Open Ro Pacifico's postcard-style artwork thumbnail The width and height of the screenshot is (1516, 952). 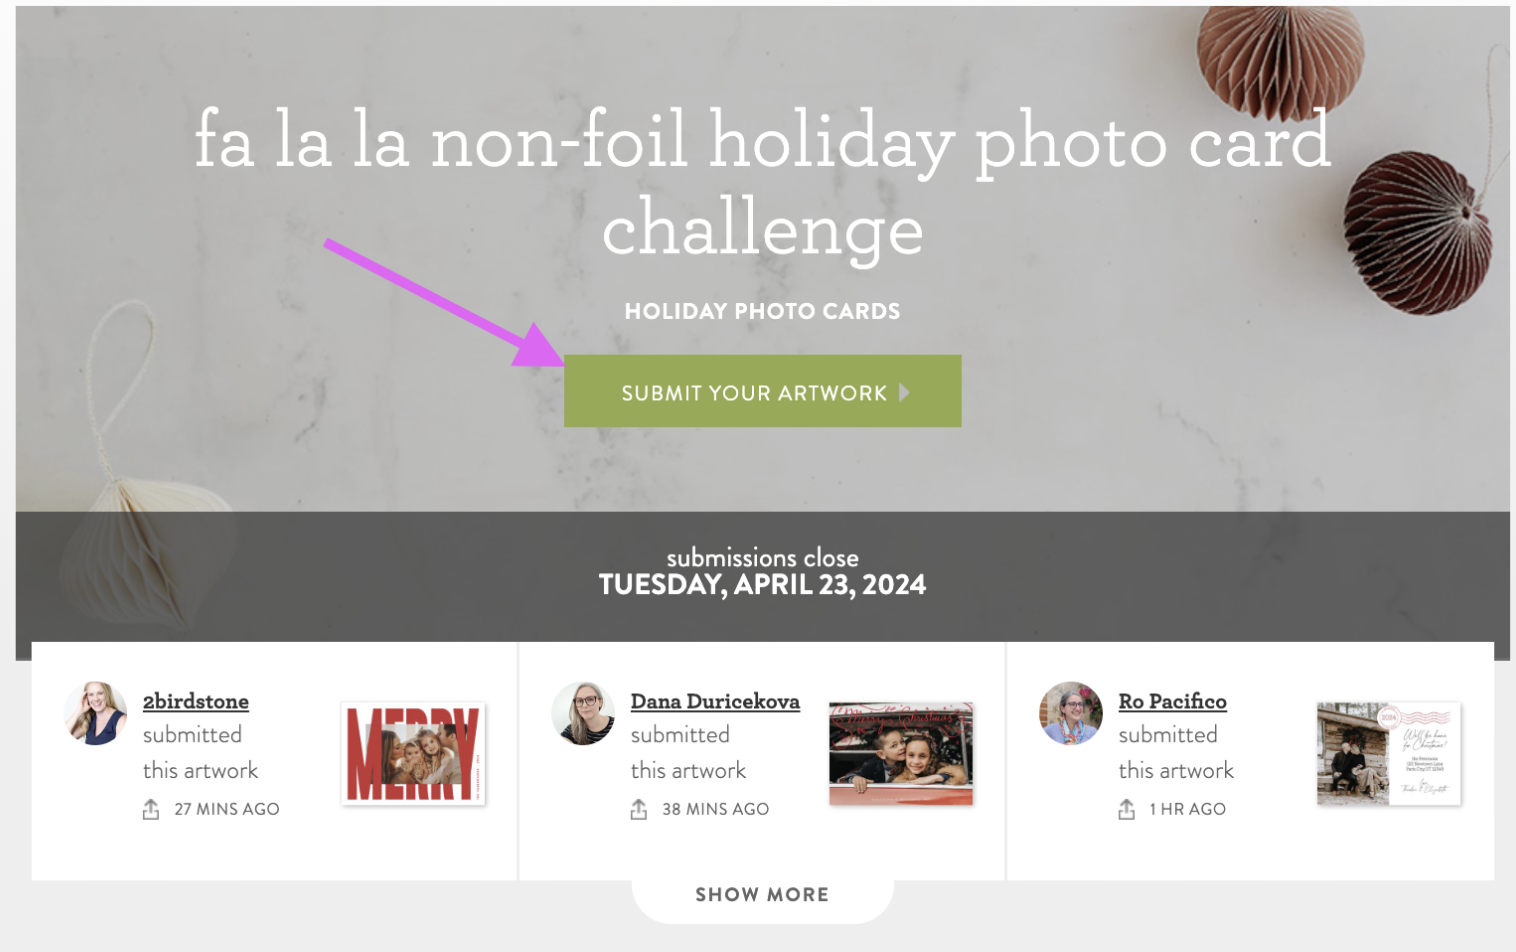(x=1388, y=753)
